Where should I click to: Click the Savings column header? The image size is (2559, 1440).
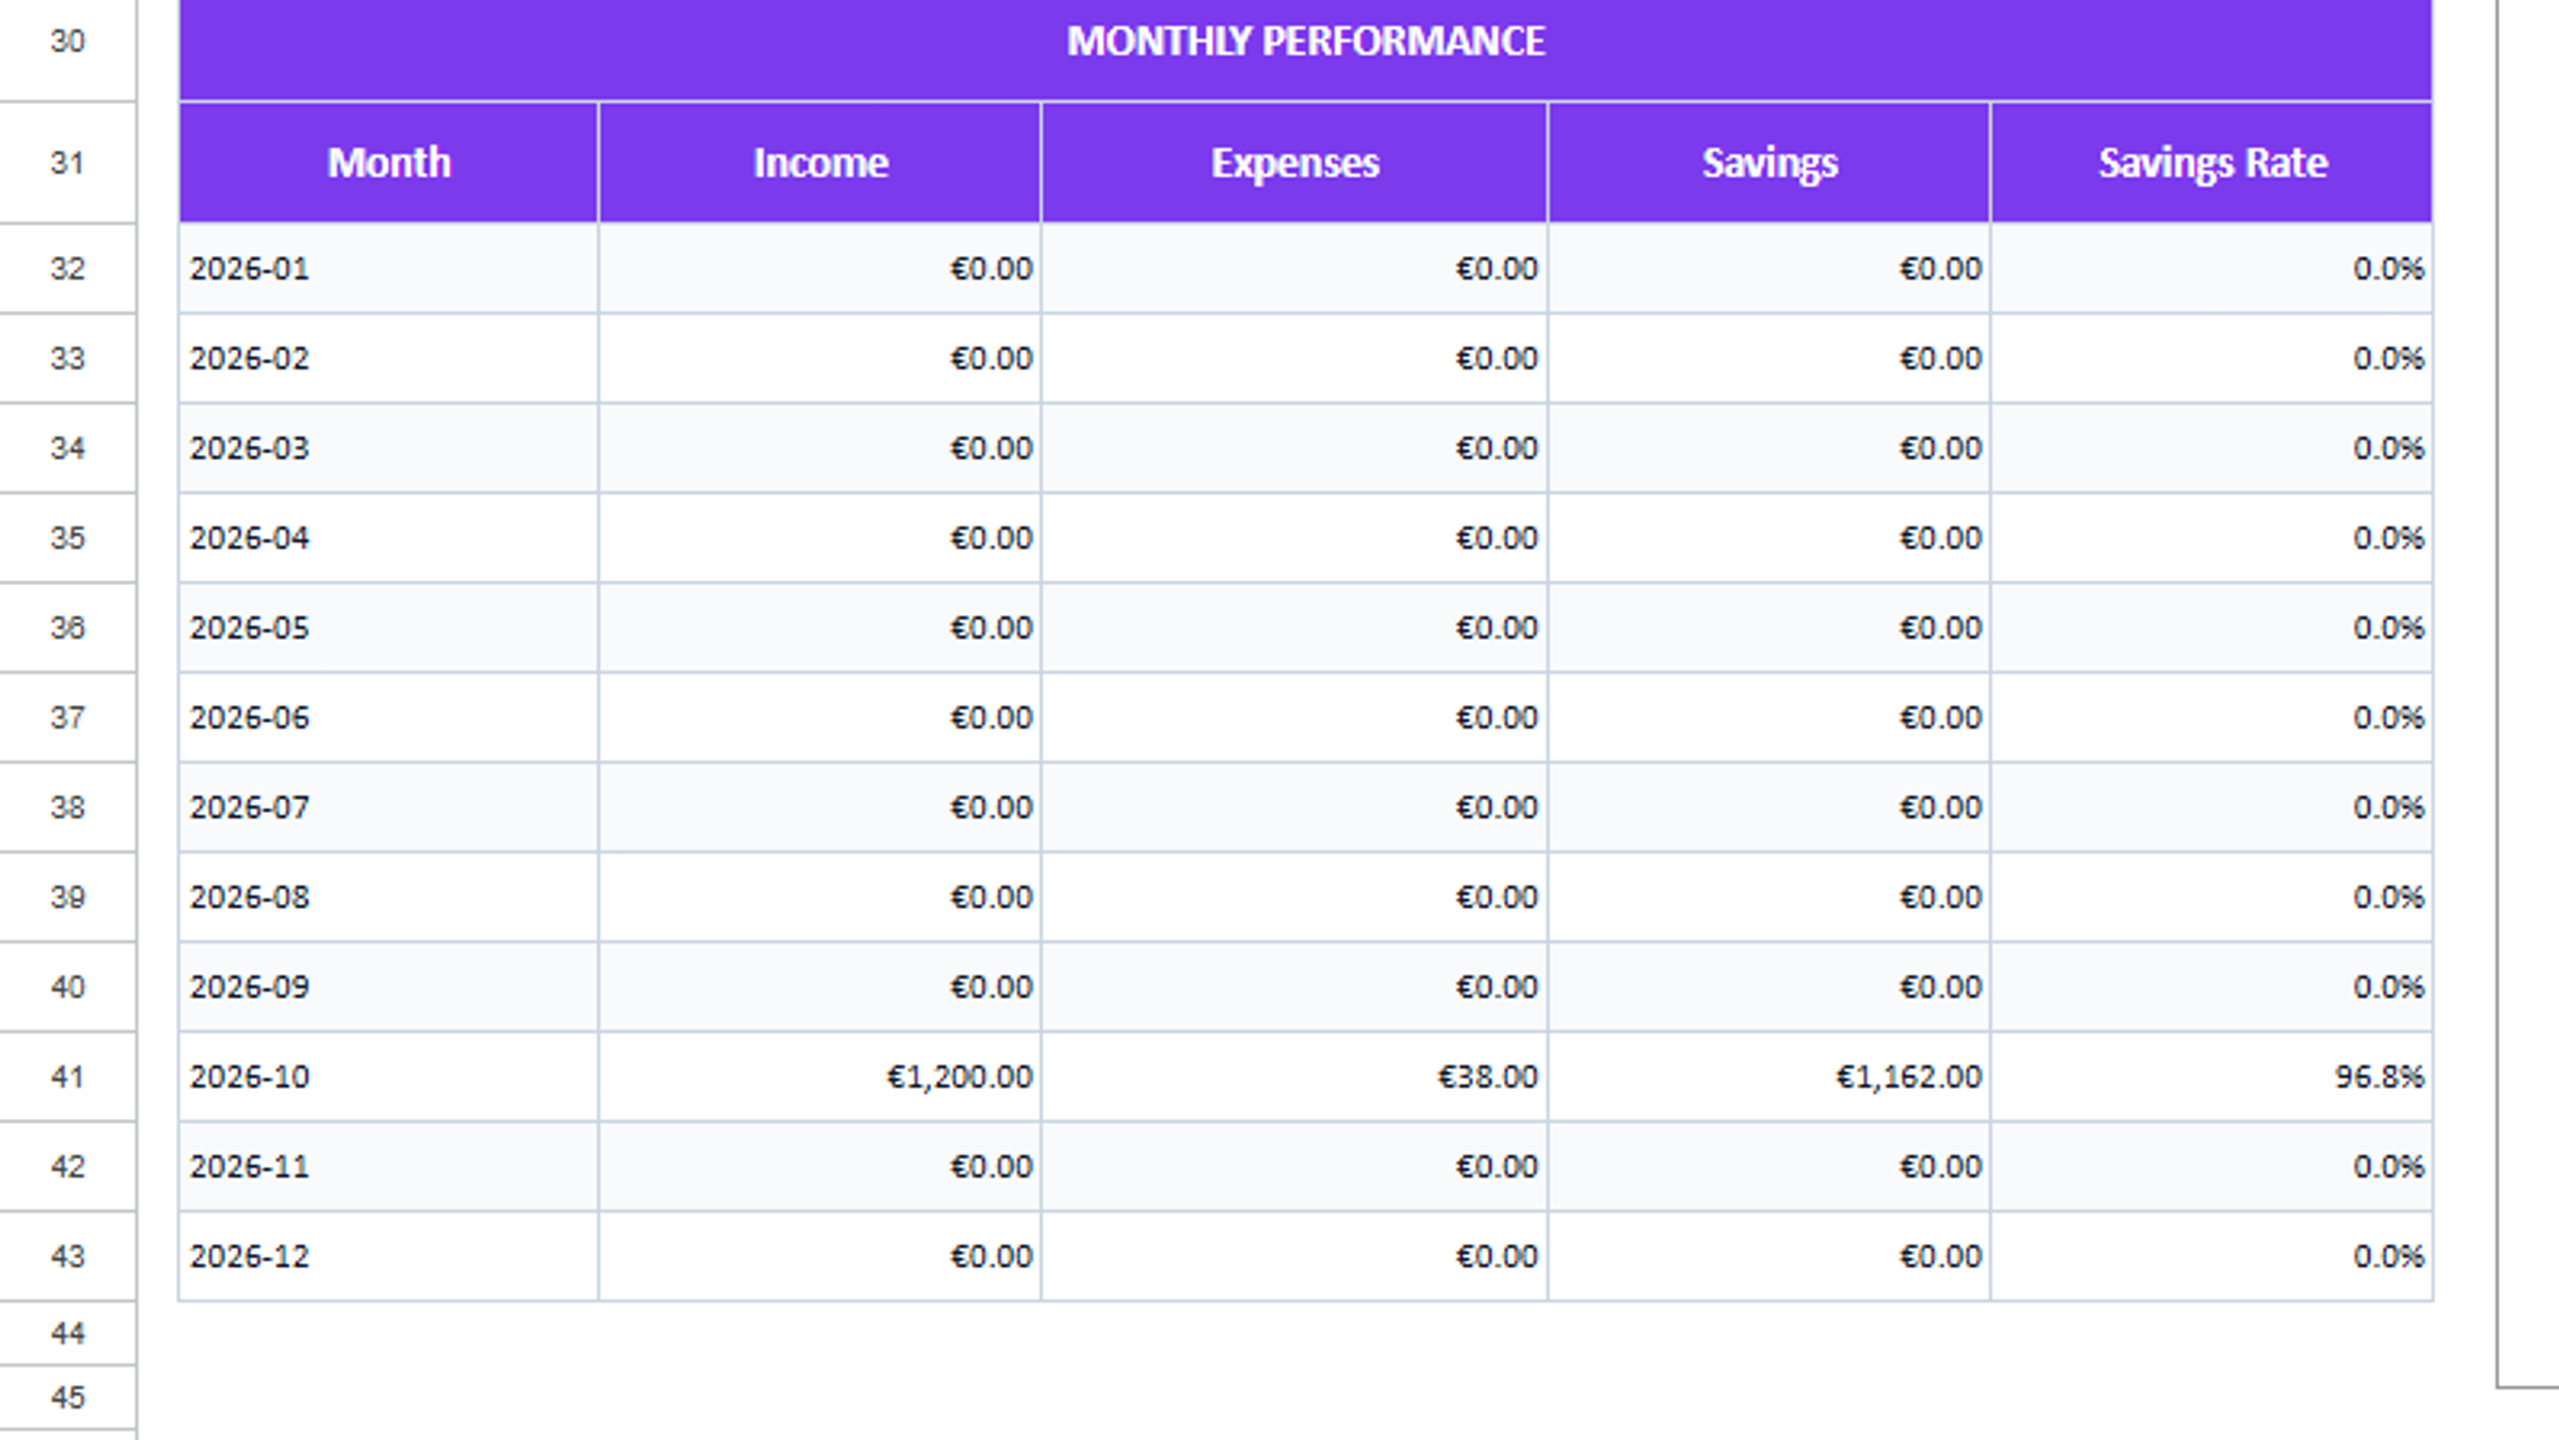pos(1769,162)
